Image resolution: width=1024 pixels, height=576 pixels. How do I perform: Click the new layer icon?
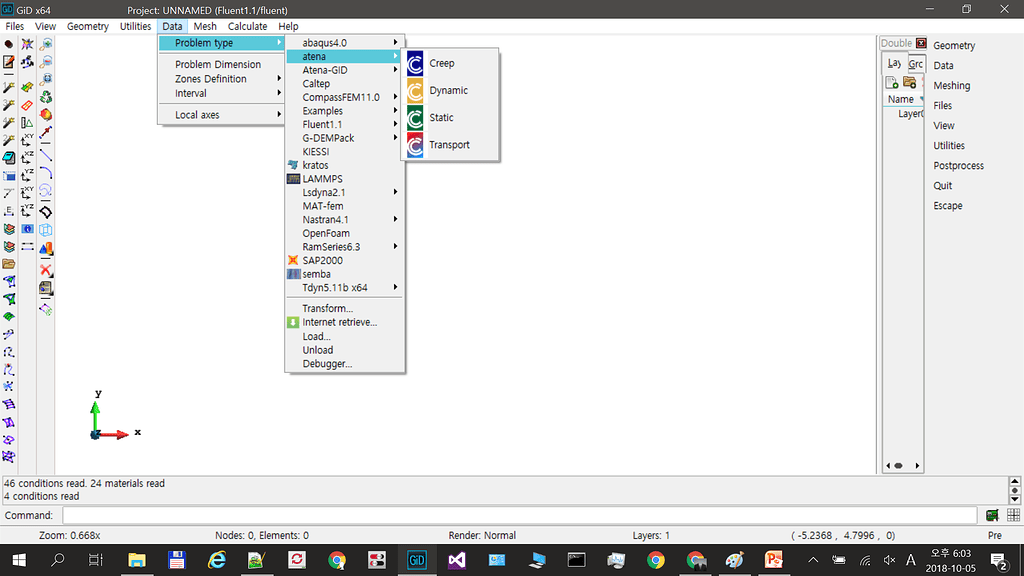(x=893, y=82)
